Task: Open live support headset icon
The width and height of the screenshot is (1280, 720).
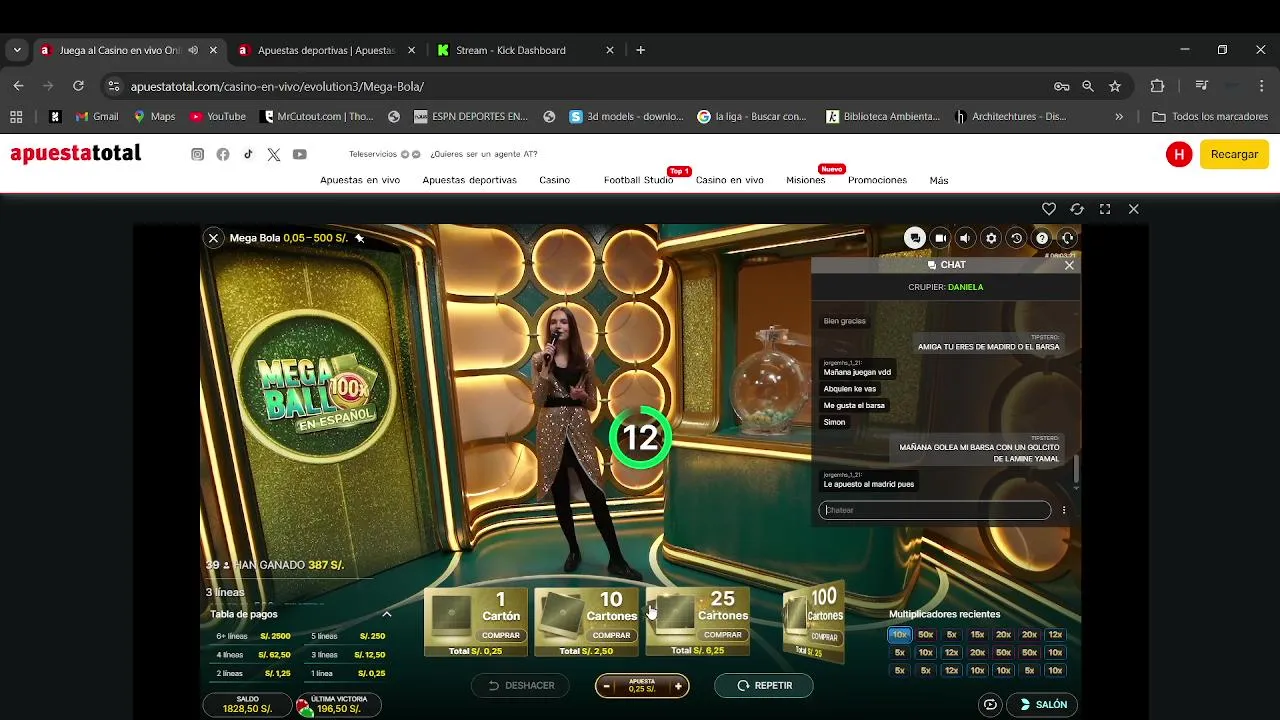Action: click(x=1068, y=238)
